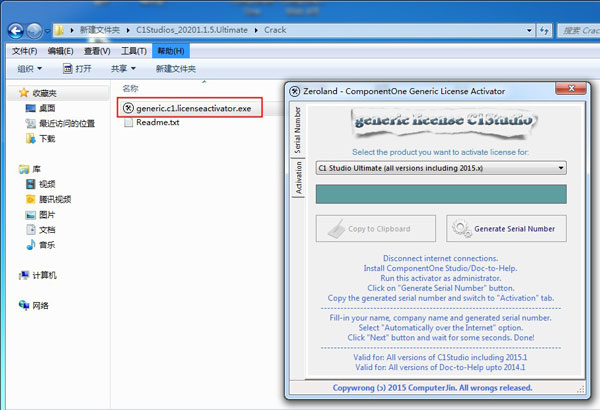The image size is (600, 410).
Task: Click the generic.c1.licenseactivator.exe file icon
Action: coord(128,107)
